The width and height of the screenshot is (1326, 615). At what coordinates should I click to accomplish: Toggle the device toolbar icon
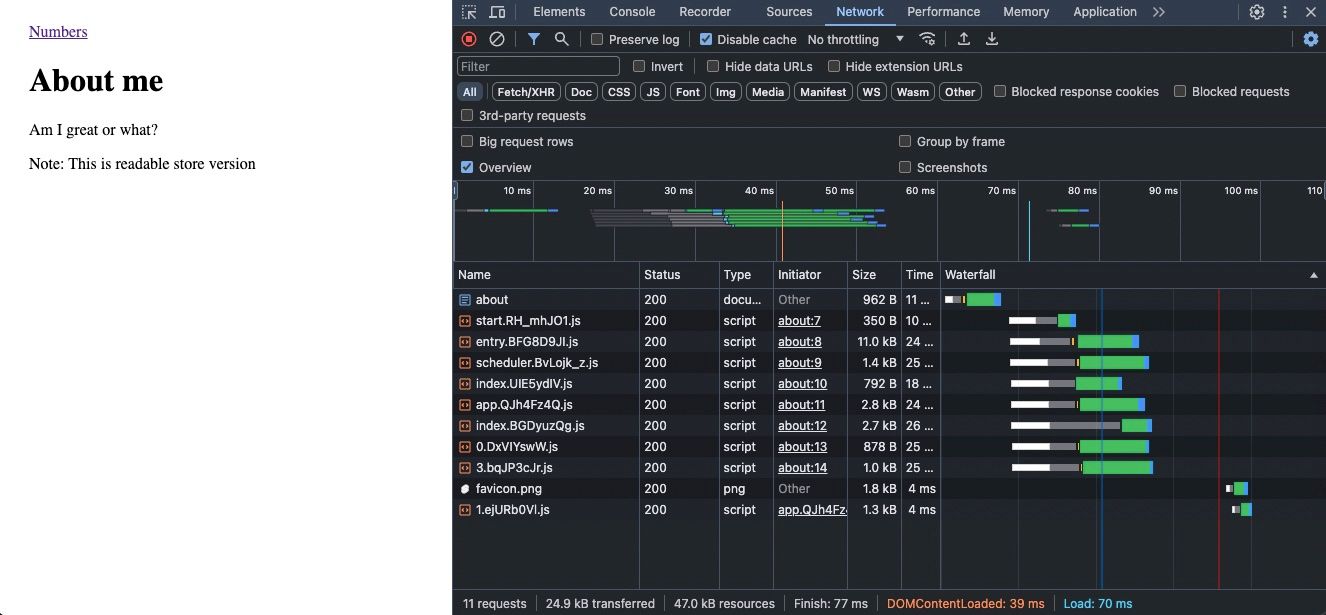click(497, 12)
